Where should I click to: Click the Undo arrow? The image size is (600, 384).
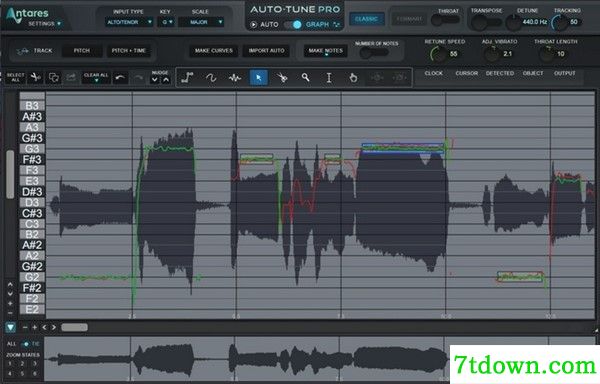120,78
